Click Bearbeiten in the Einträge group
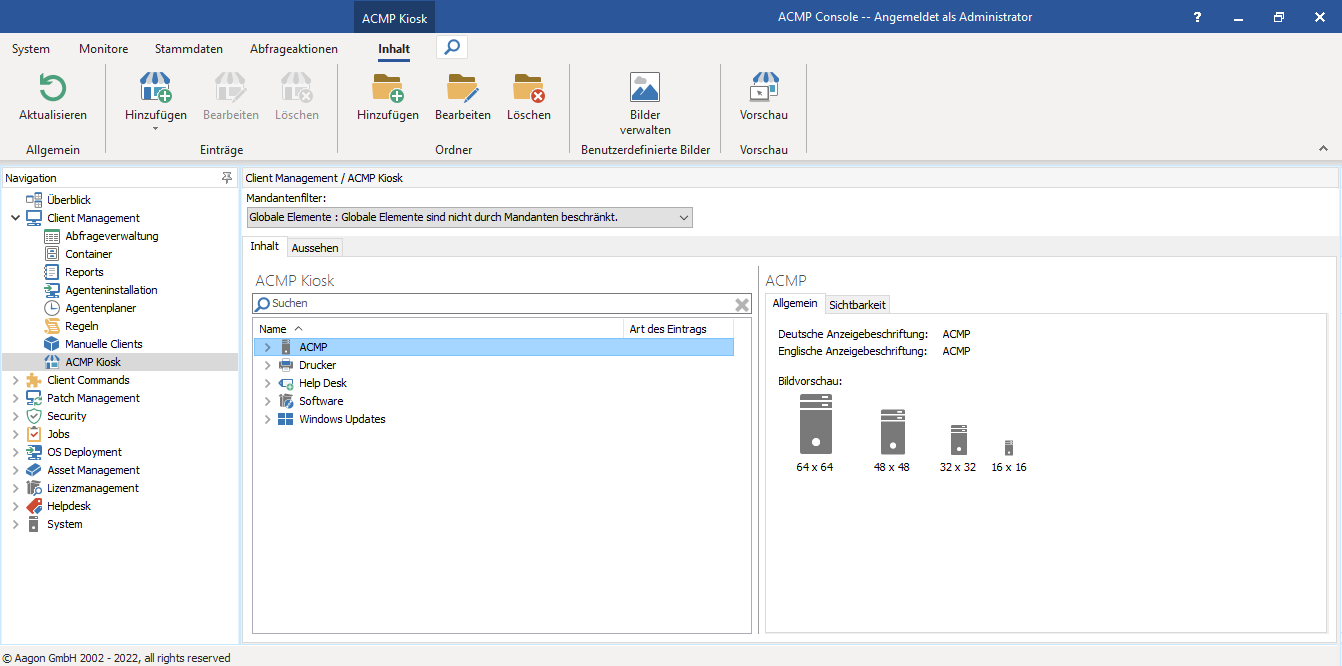Image resolution: width=1342 pixels, height=666 pixels. (x=231, y=87)
